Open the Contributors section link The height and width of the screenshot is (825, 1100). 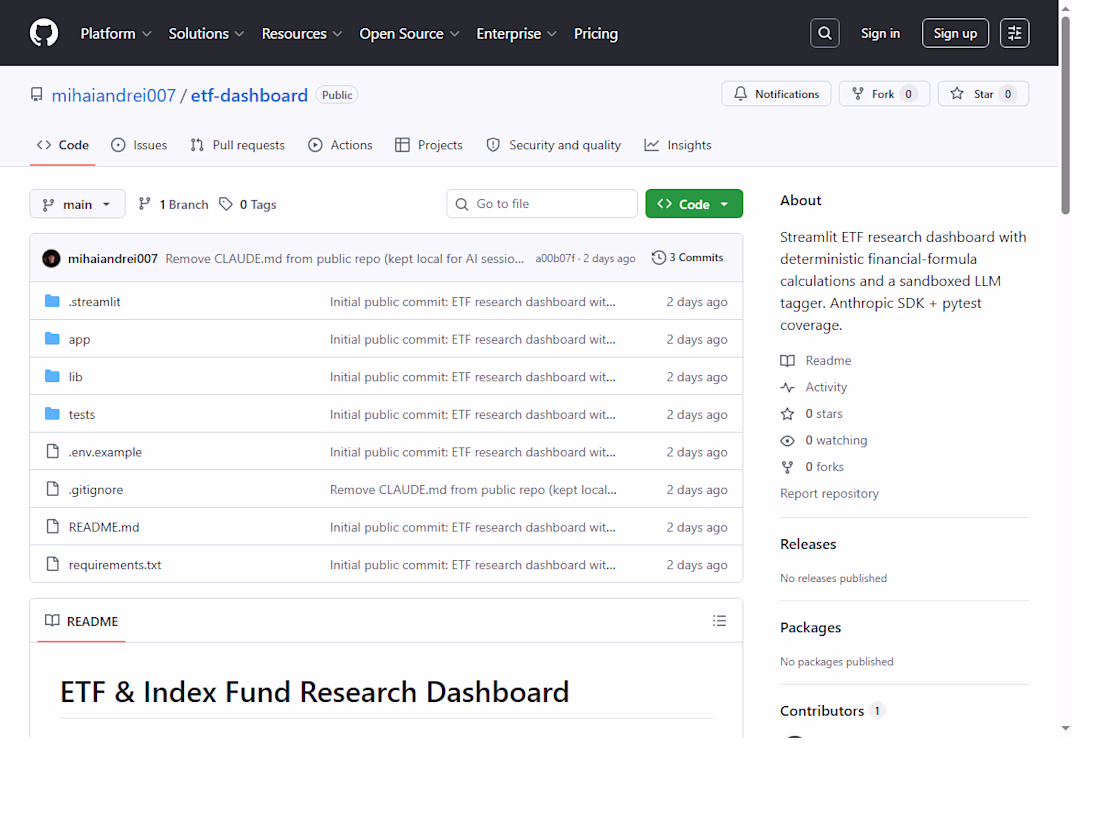822,711
